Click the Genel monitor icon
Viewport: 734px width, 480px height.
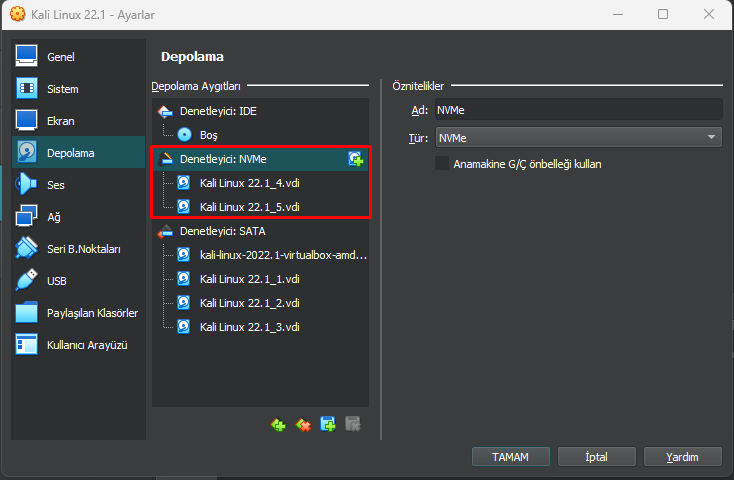tap(27, 56)
